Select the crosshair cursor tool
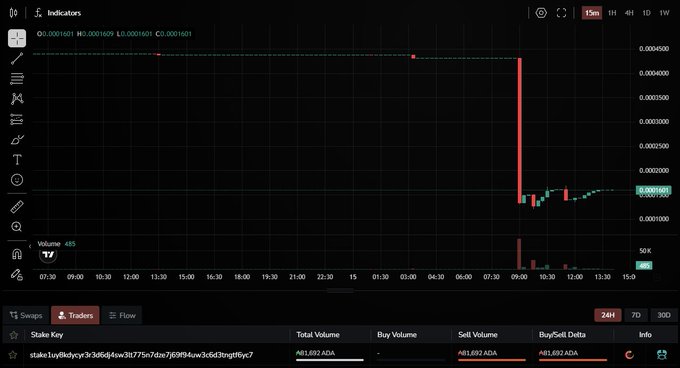Image resolution: width=680 pixels, height=368 pixels. pyautogui.click(x=17, y=38)
